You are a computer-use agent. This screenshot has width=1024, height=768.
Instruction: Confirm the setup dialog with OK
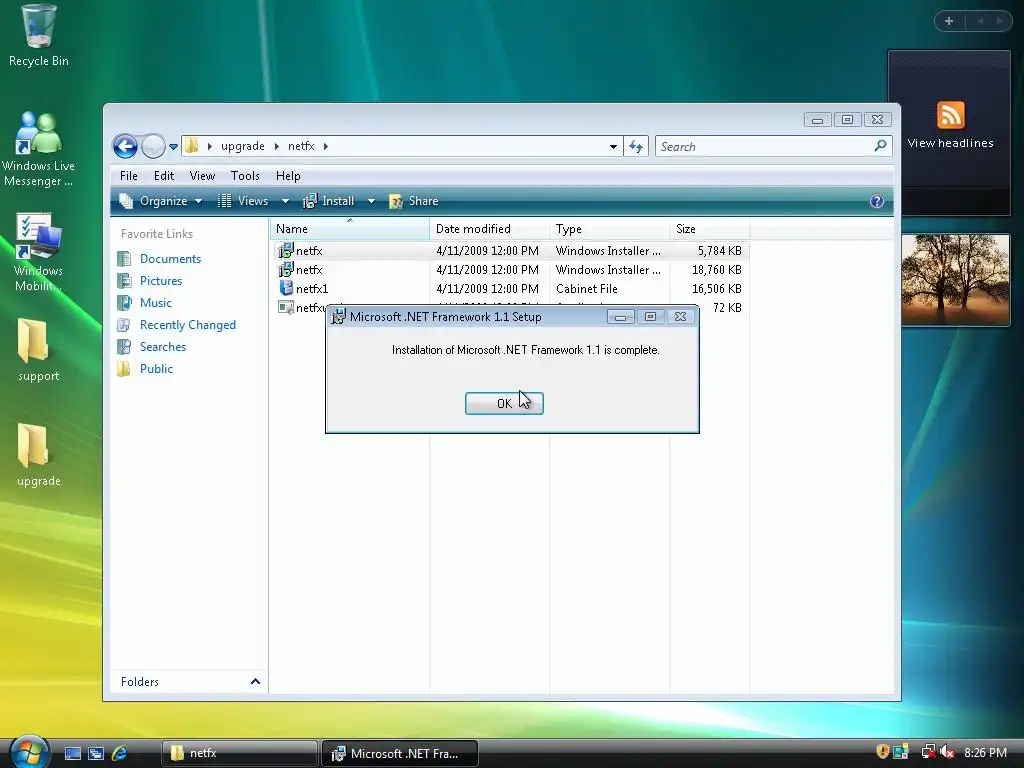click(504, 403)
